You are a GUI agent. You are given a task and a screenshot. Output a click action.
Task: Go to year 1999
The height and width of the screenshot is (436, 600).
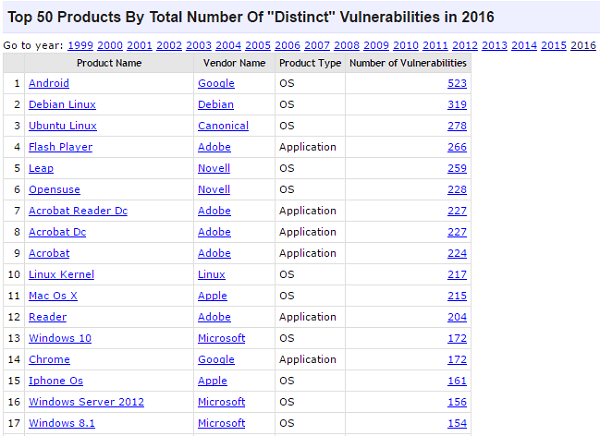[x=80, y=46]
